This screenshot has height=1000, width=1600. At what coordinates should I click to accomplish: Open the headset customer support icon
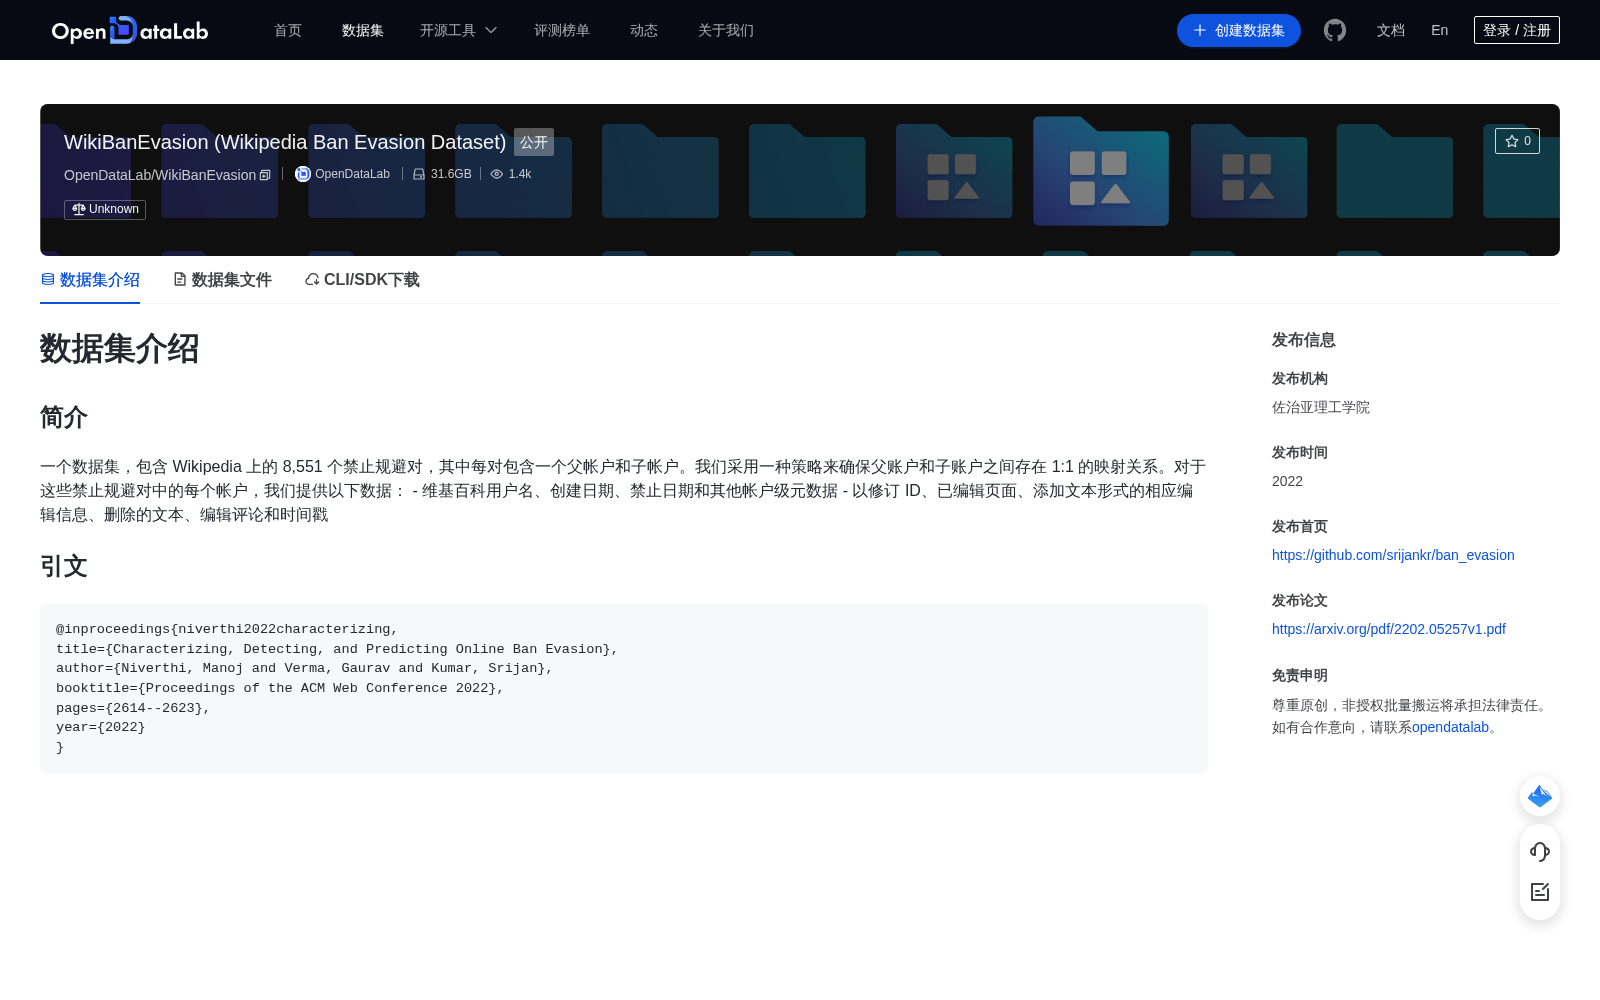pos(1540,852)
